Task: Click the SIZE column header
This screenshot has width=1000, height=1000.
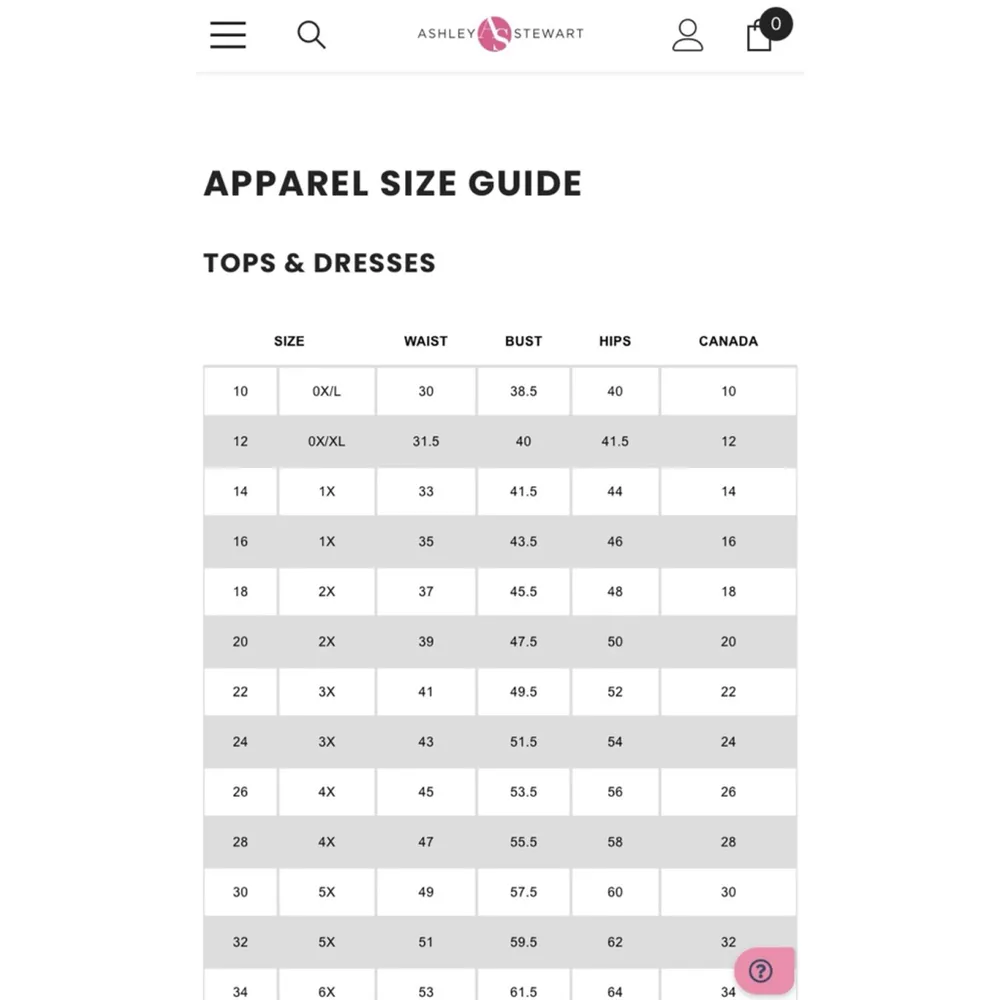Action: (x=289, y=341)
